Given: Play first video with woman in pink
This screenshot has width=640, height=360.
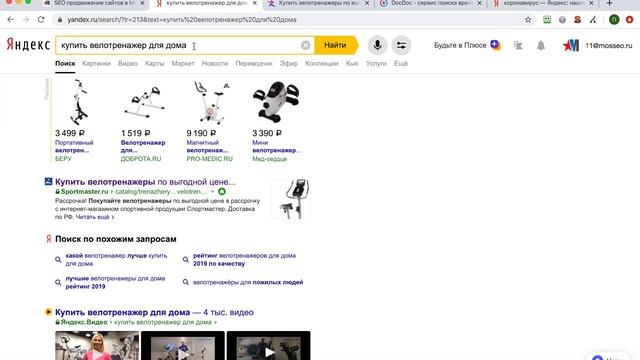Looking at the screenshot, I should click(97, 345).
